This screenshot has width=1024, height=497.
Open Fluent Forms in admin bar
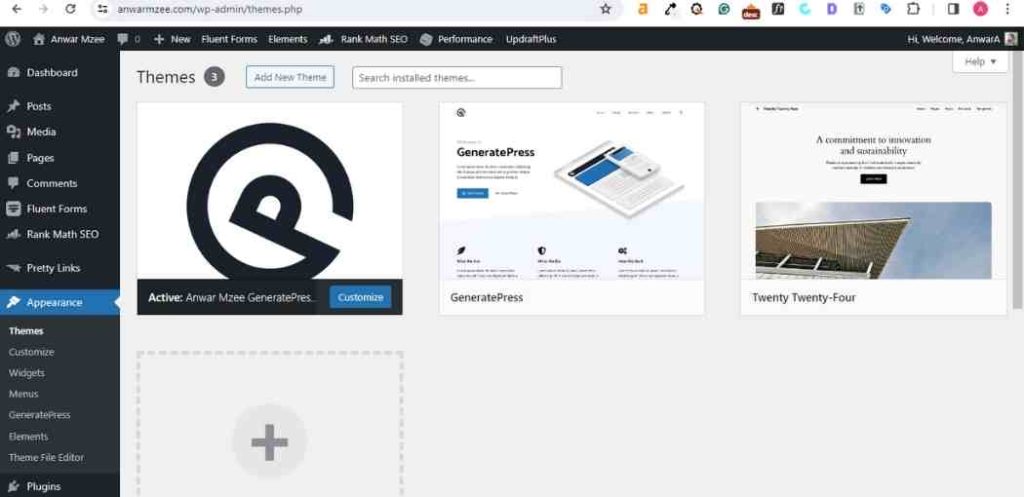[229, 39]
